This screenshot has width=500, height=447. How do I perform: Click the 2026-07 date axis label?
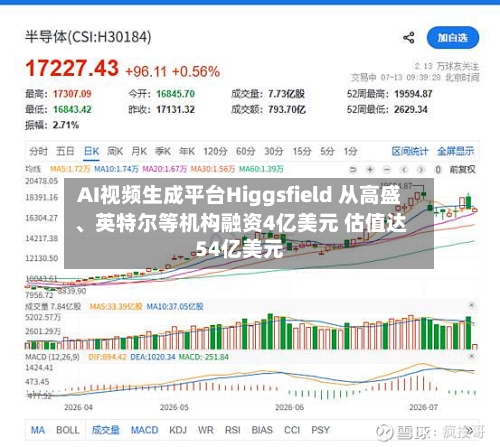(x=423, y=407)
